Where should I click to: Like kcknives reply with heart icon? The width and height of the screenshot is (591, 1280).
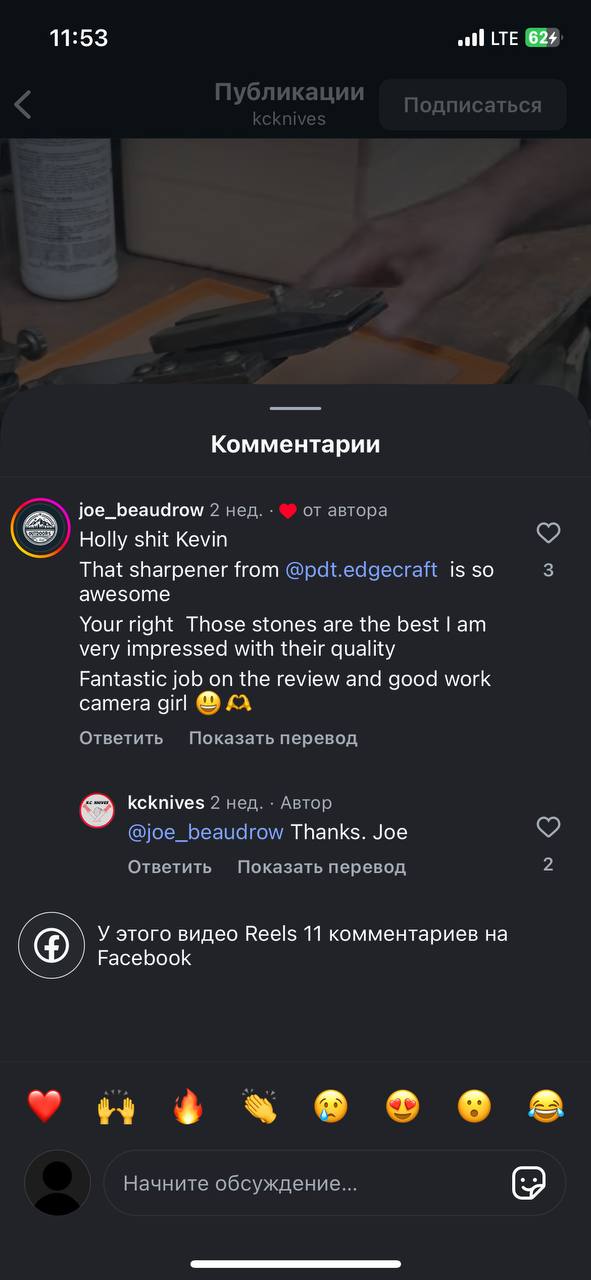548,827
